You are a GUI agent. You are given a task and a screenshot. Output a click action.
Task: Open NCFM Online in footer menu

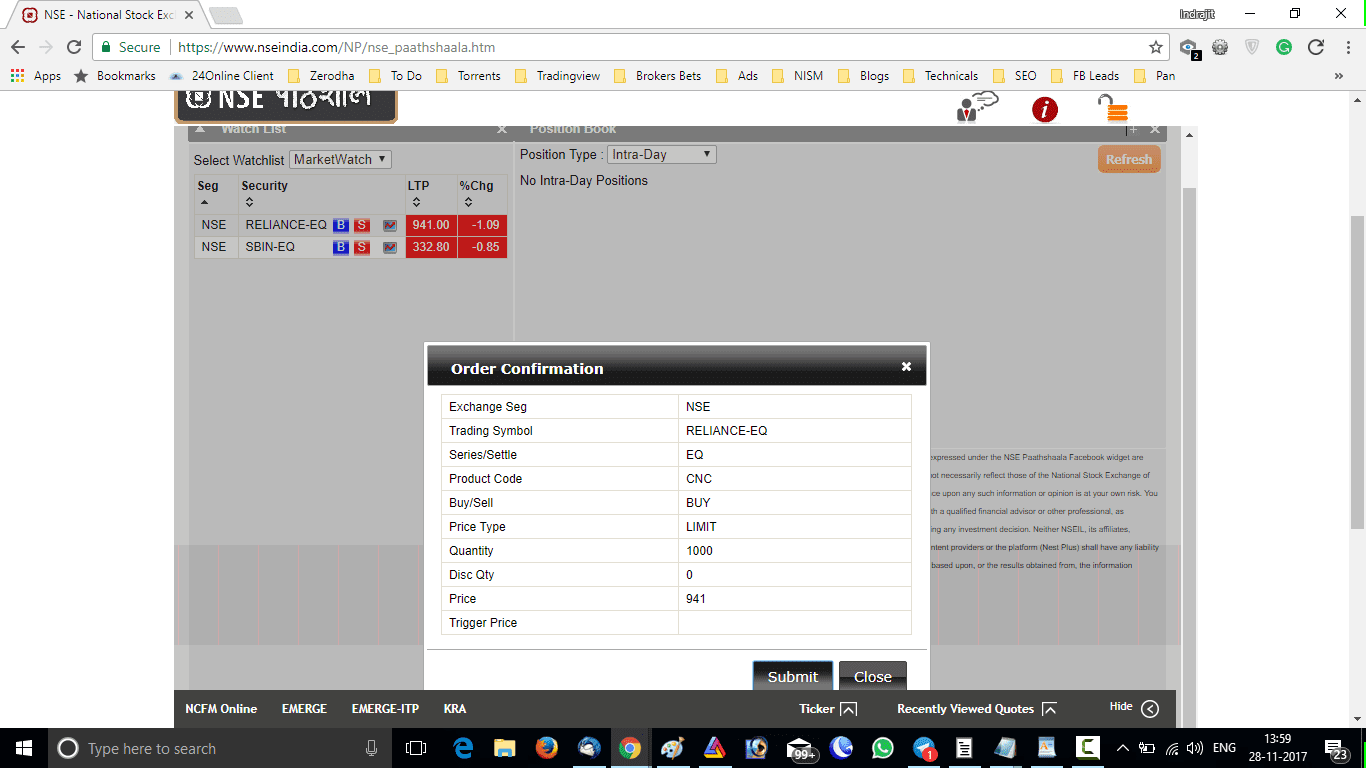point(221,708)
